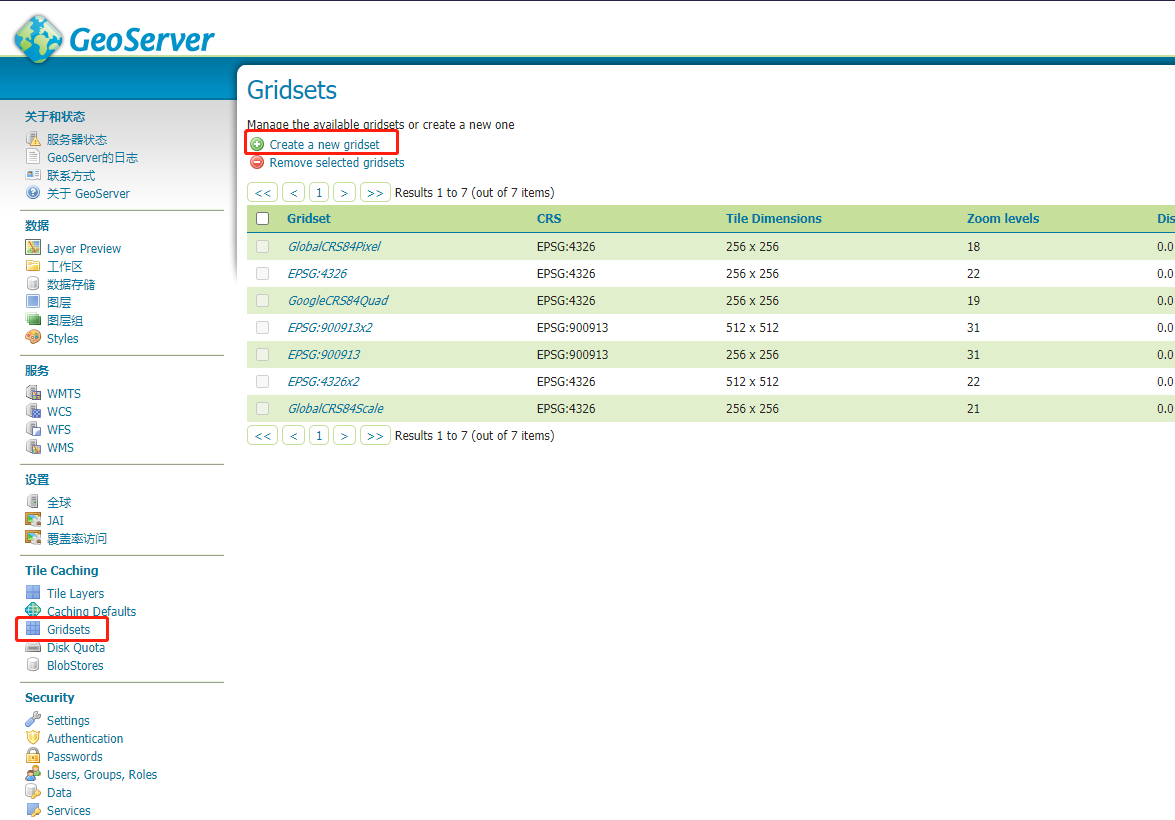The width and height of the screenshot is (1175, 820).
Task: Sort table by CRS column header
Action: (549, 218)
